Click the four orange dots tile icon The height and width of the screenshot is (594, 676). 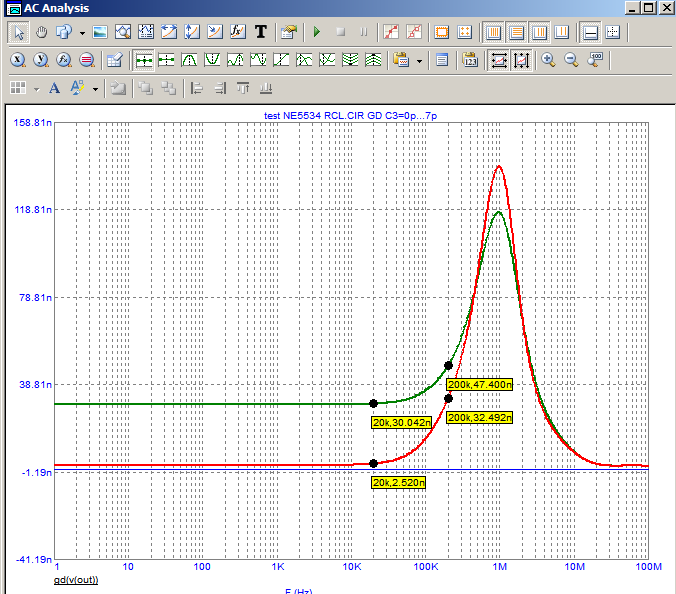coord(464,32)
